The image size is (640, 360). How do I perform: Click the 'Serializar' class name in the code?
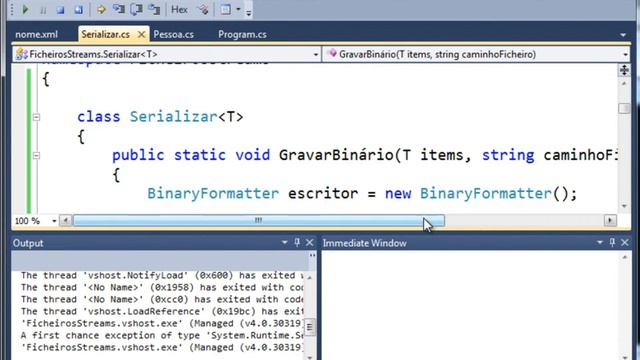click(x=173, y=117)
